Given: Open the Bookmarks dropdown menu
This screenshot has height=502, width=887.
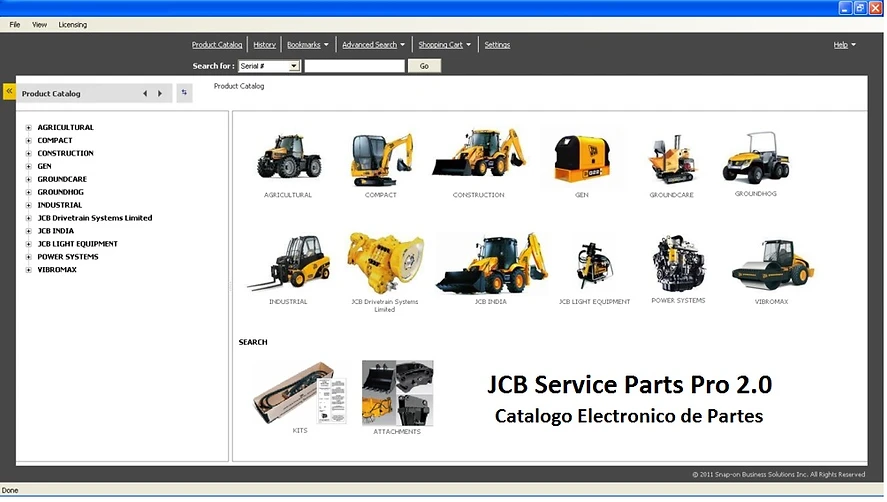Looking at the screenshot, I should point(308,45).
